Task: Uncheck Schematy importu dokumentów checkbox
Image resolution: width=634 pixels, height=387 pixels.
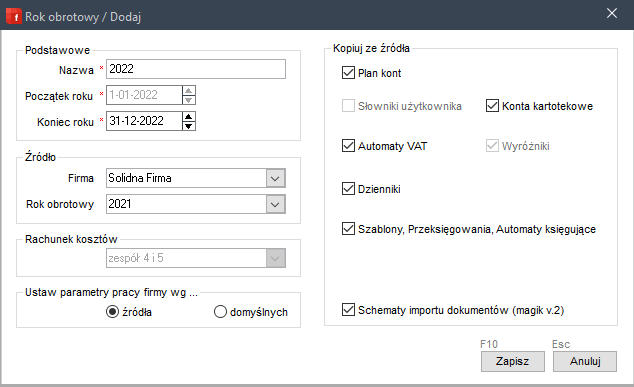Action: tap(348, 310)
